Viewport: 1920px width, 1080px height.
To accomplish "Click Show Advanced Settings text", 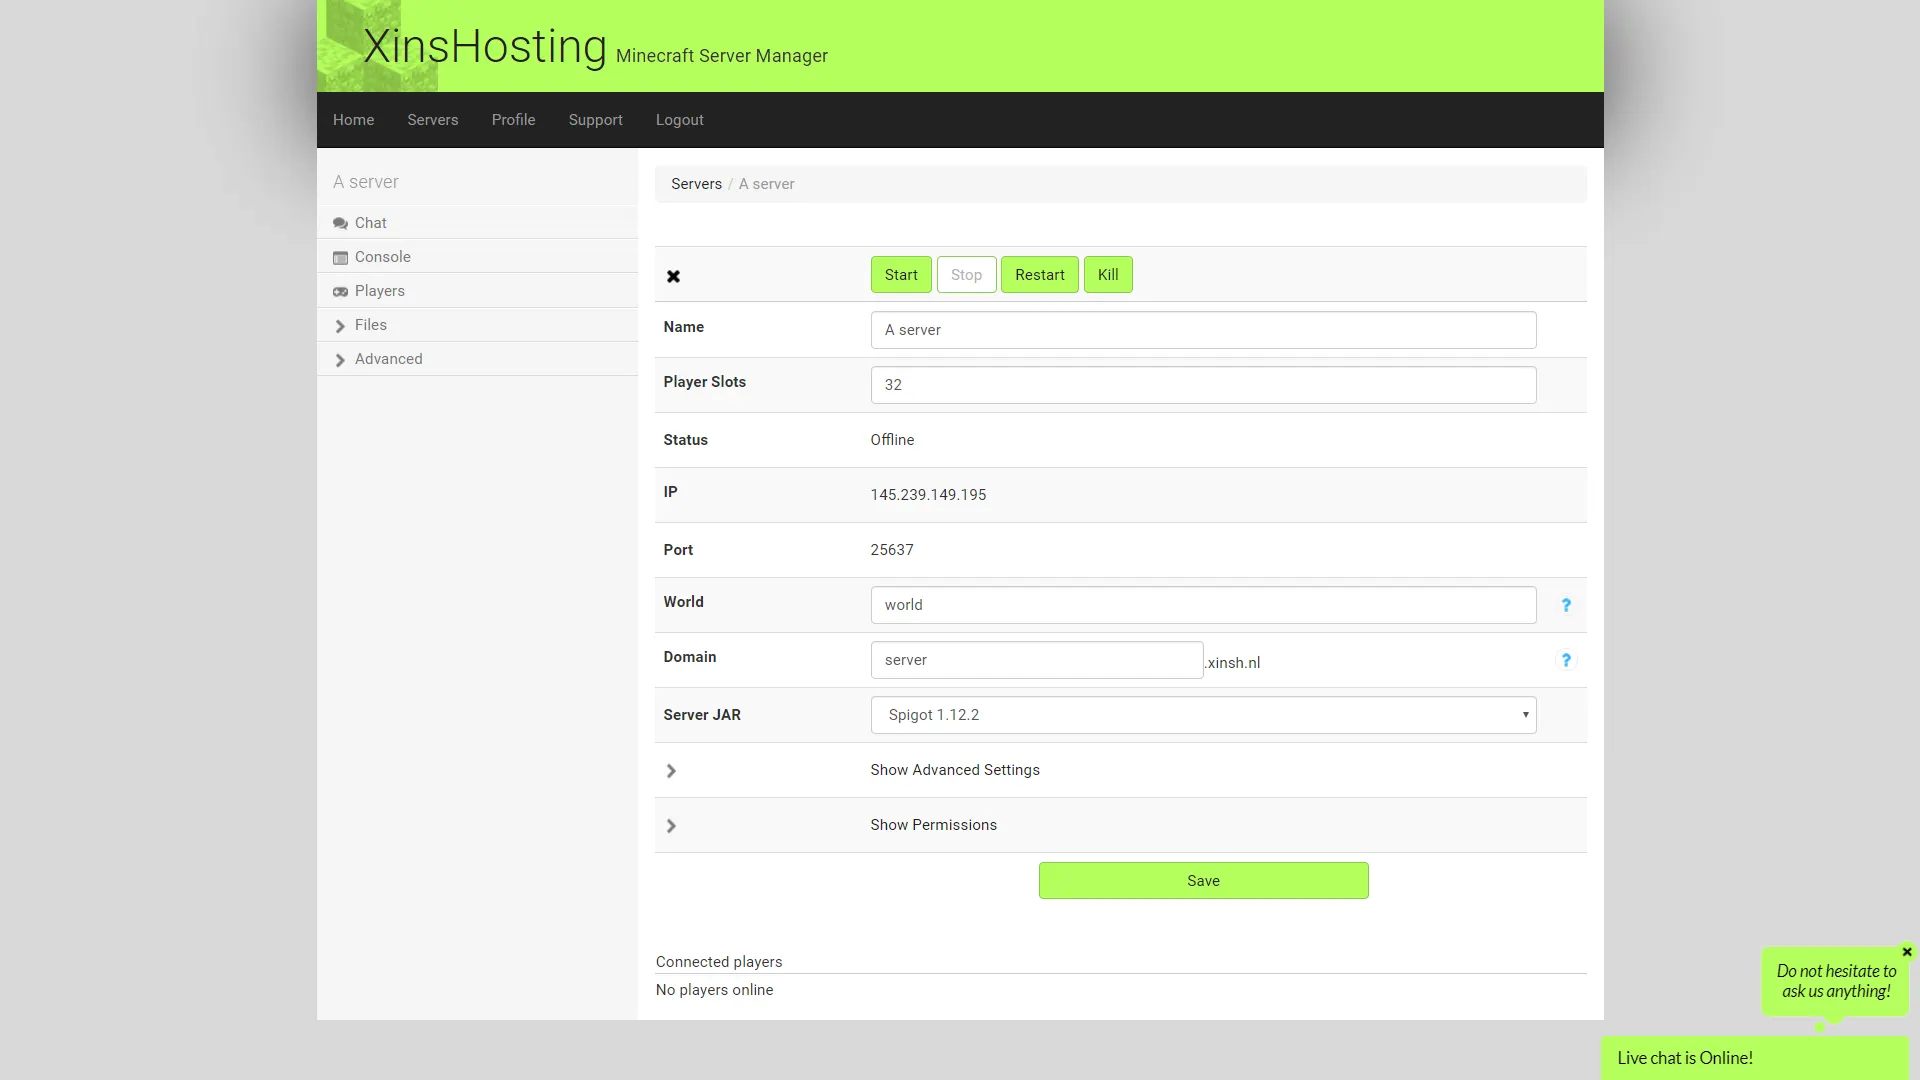I will 955,770.
